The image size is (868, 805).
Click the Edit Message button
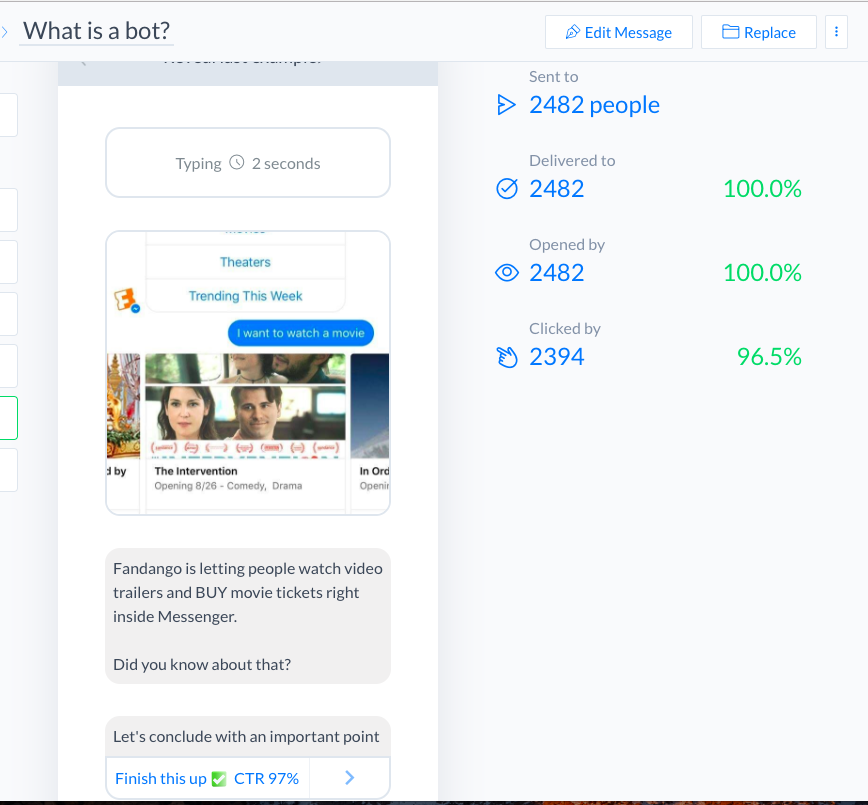[618, 32]
